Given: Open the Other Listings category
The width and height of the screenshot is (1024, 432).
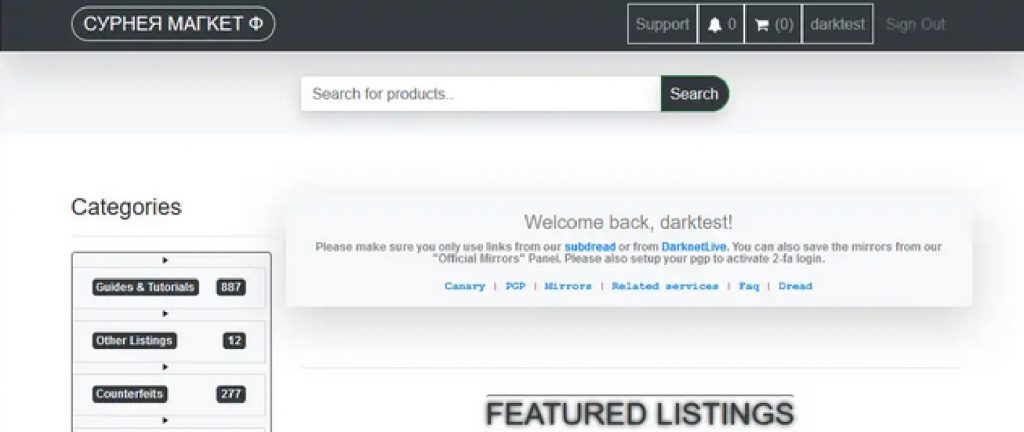Looking at the screenshot, I should 134,341.
